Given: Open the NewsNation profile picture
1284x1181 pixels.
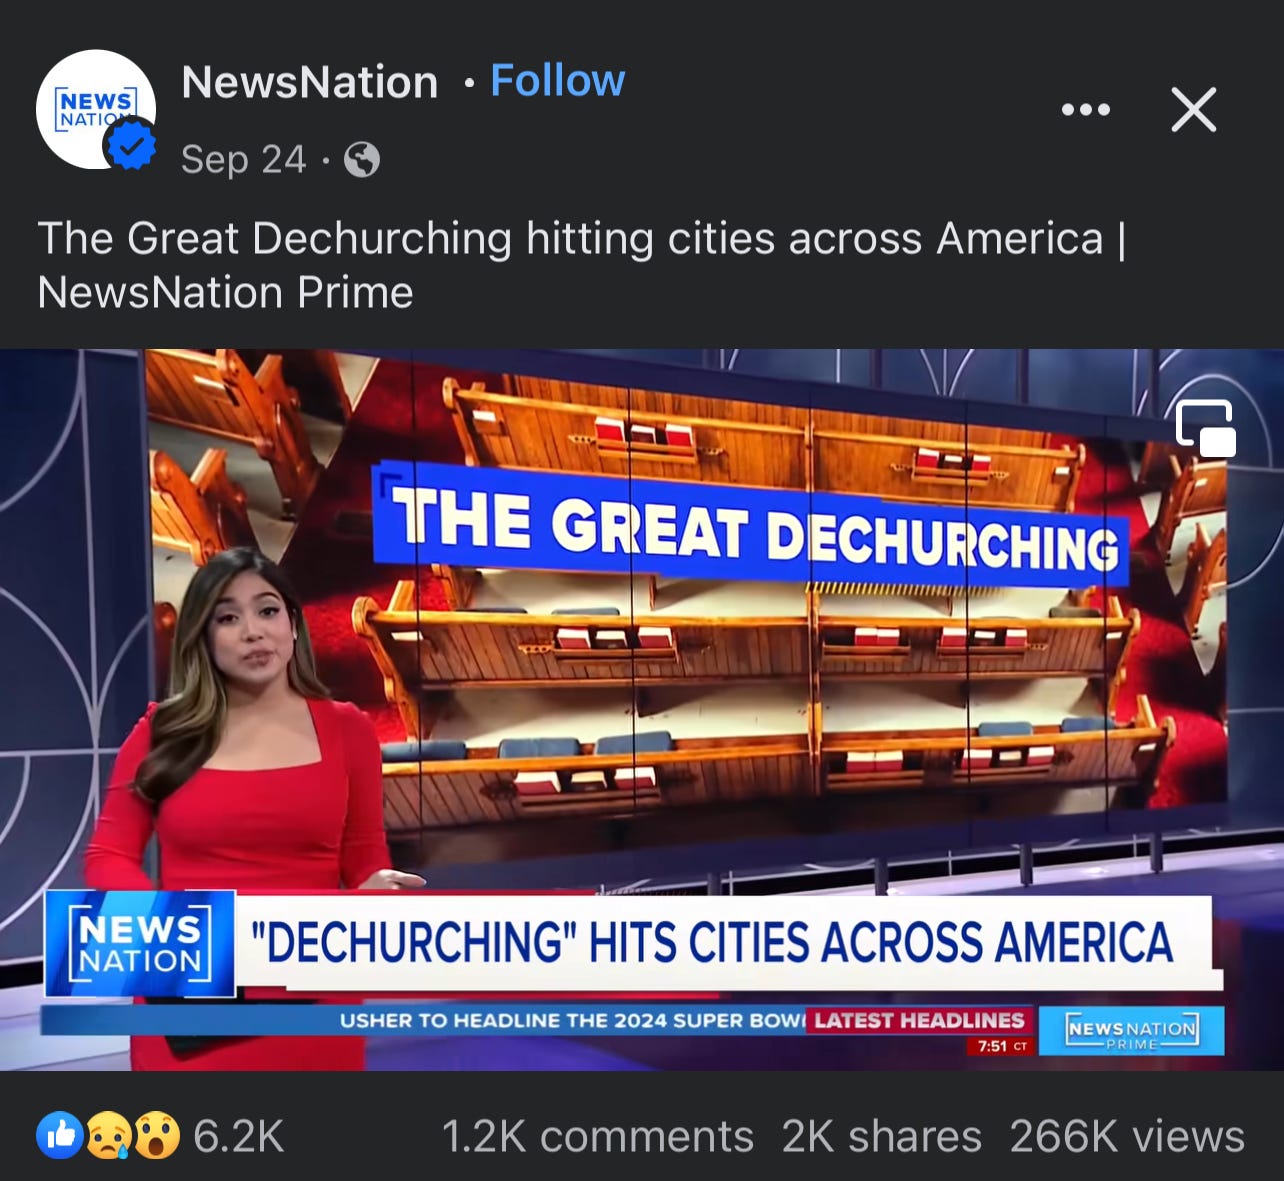Looking at the screenshot, I should coord(96,109).
